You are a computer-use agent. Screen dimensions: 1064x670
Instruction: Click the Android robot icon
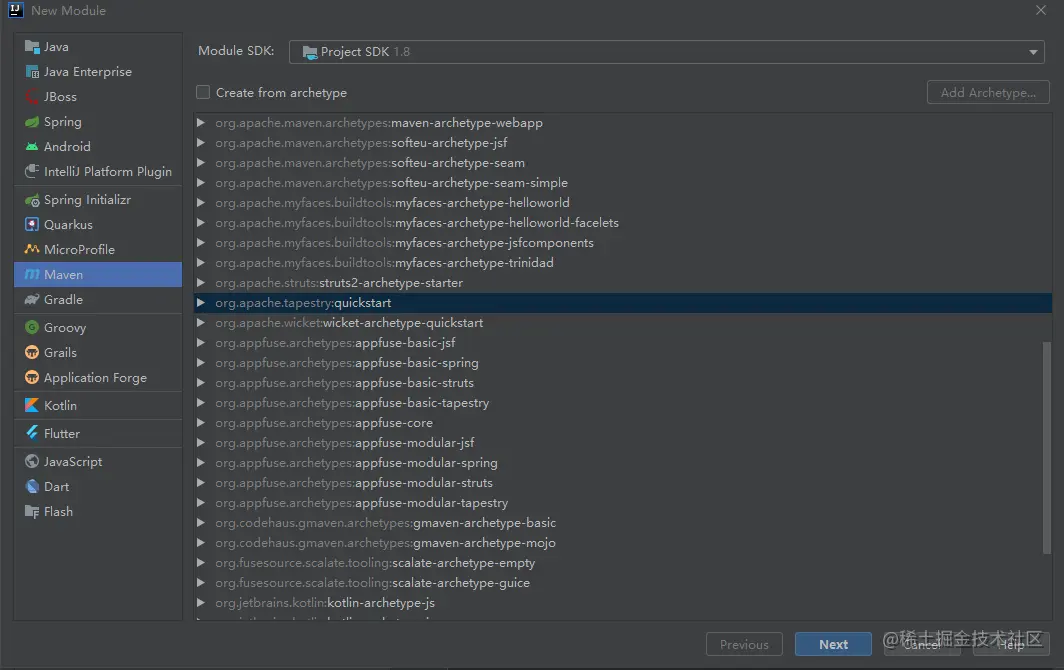click(x=33, y=147)
